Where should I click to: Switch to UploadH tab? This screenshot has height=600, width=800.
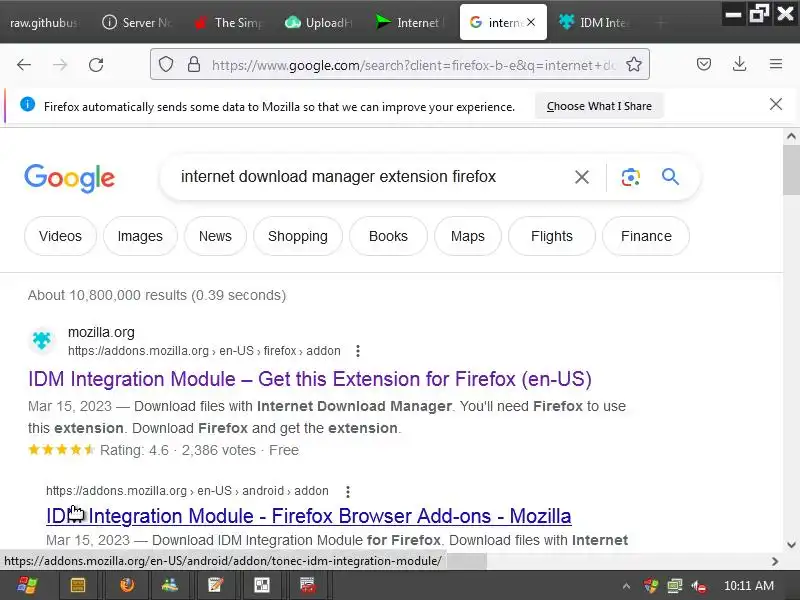tap(320, 23)
